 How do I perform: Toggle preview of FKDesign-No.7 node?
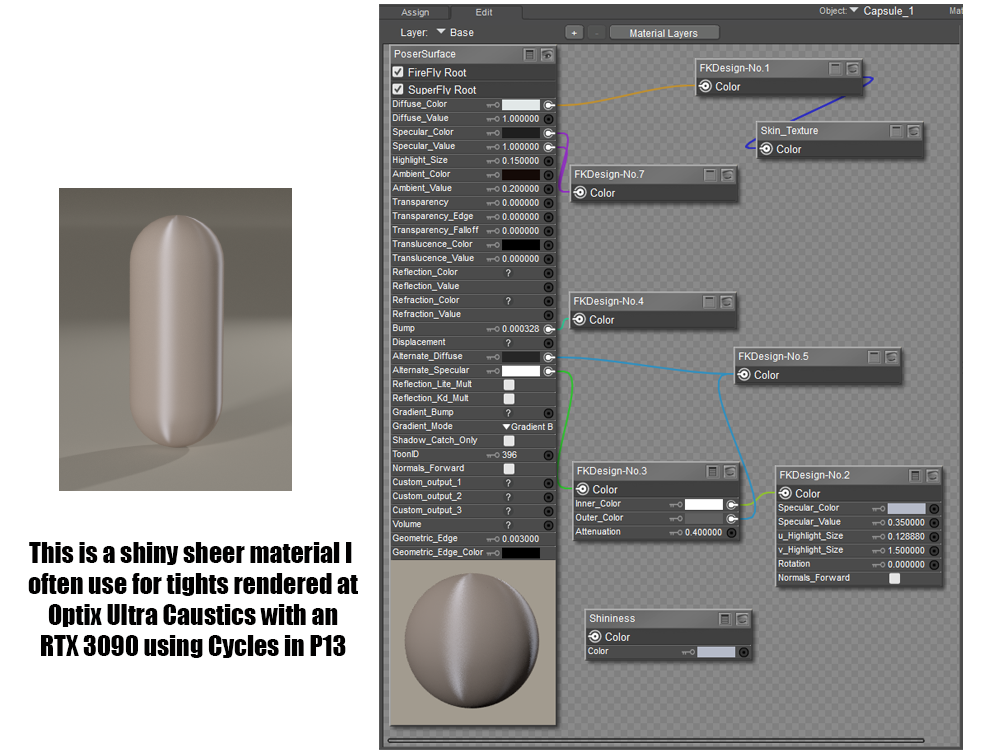tap(728, 175)
